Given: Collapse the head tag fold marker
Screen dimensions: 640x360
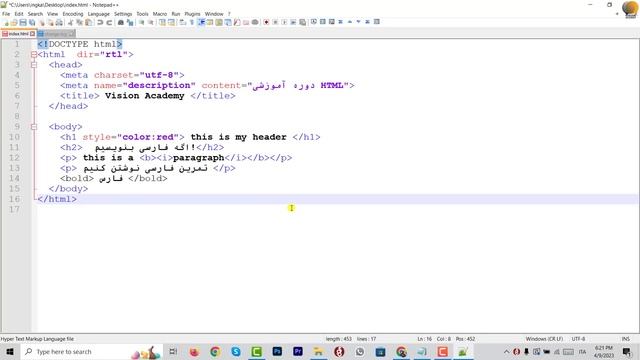Looking at the screenshot, I should (34, 65).
